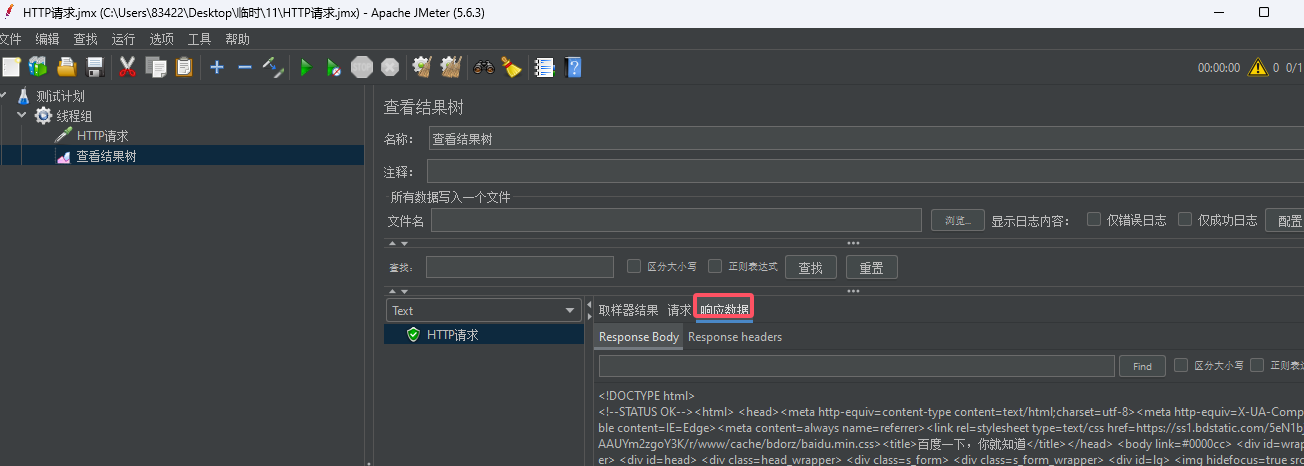Select 查看结果树 listener in the tree

click(106, 156)
